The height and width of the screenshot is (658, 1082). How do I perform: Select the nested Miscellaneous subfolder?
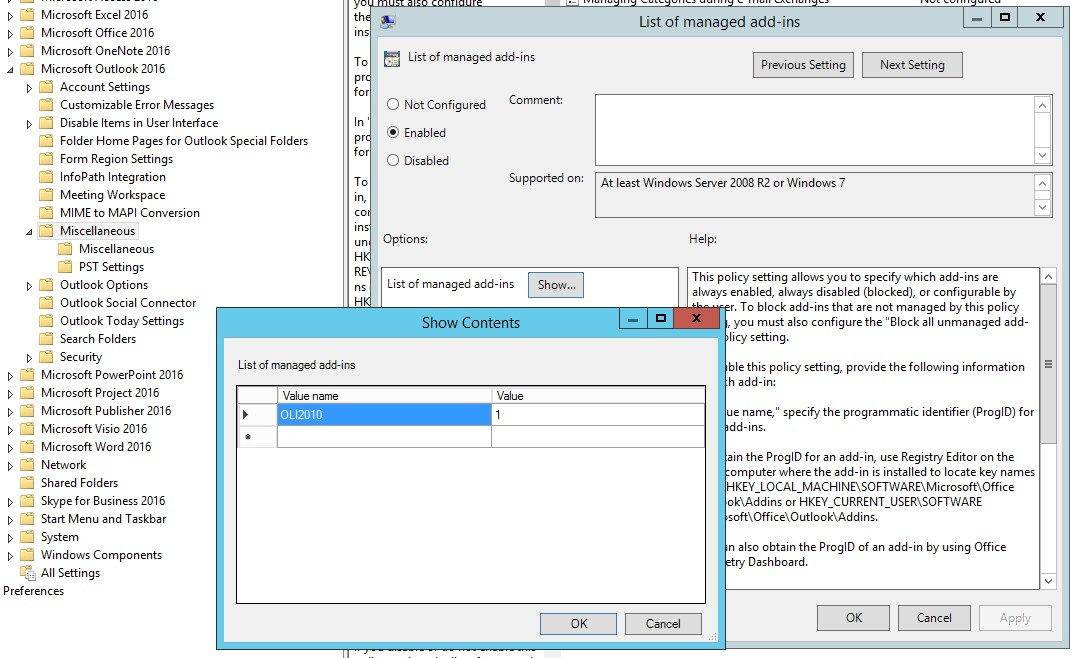[x=116, y=248]
